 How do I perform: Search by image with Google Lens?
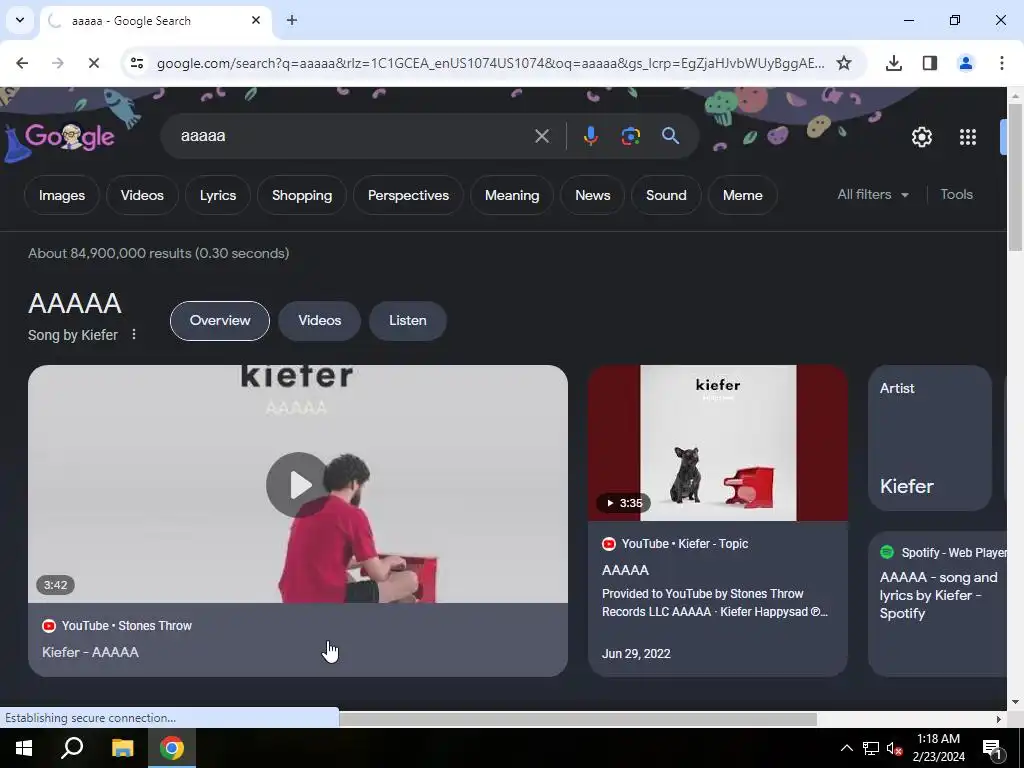point(630,136)
